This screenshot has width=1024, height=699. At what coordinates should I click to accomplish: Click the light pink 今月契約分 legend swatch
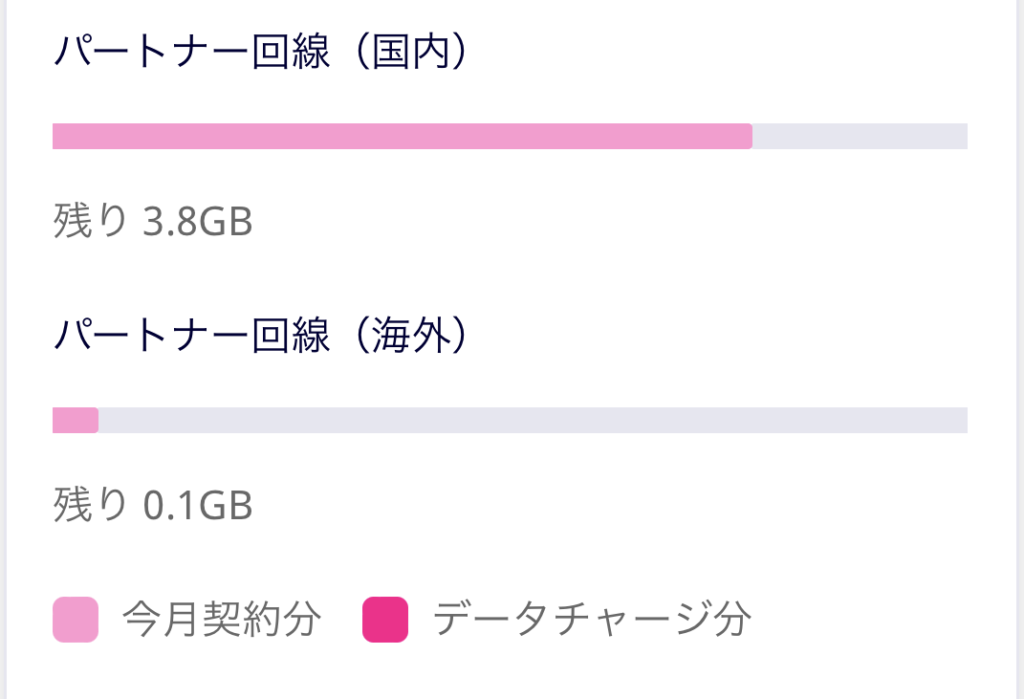pos(75,619)
